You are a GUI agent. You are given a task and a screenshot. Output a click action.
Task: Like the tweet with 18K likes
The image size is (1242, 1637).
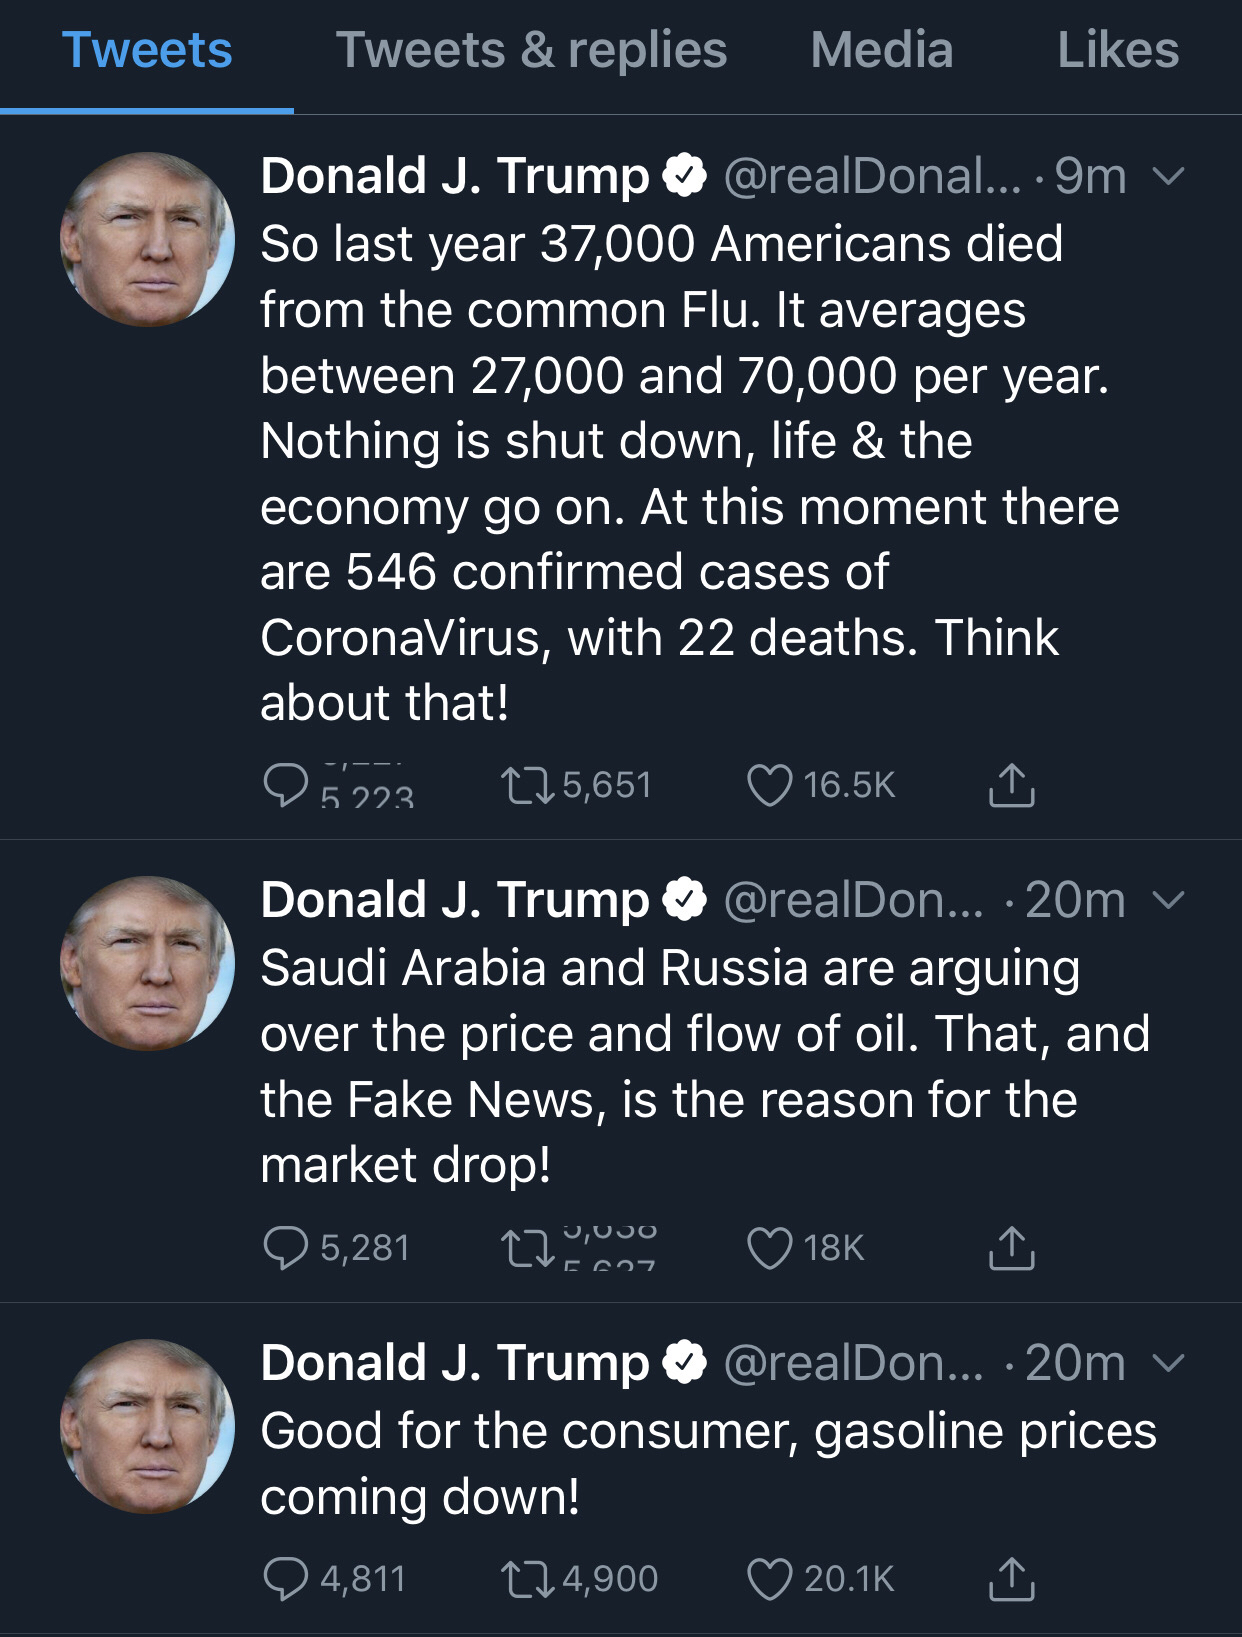[x=769, y=1248]
